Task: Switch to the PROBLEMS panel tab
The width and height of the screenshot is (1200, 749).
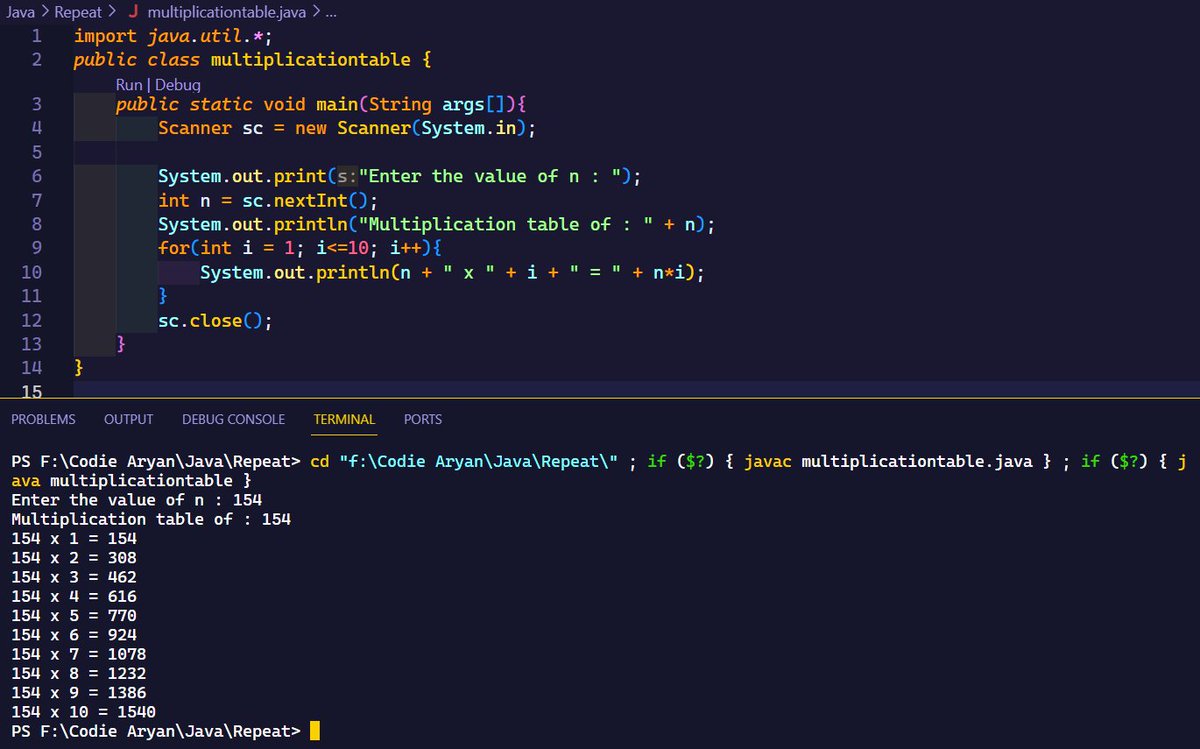Action: 43,419
